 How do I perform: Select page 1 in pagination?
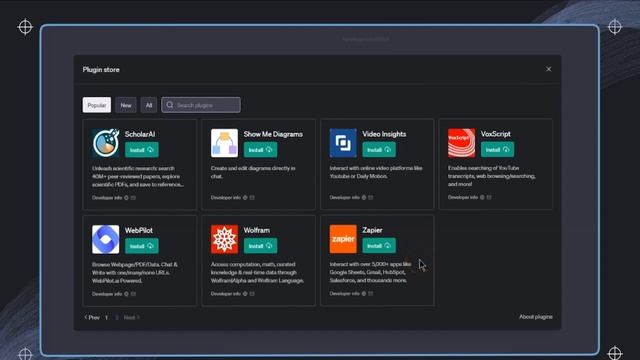(107, 317)
